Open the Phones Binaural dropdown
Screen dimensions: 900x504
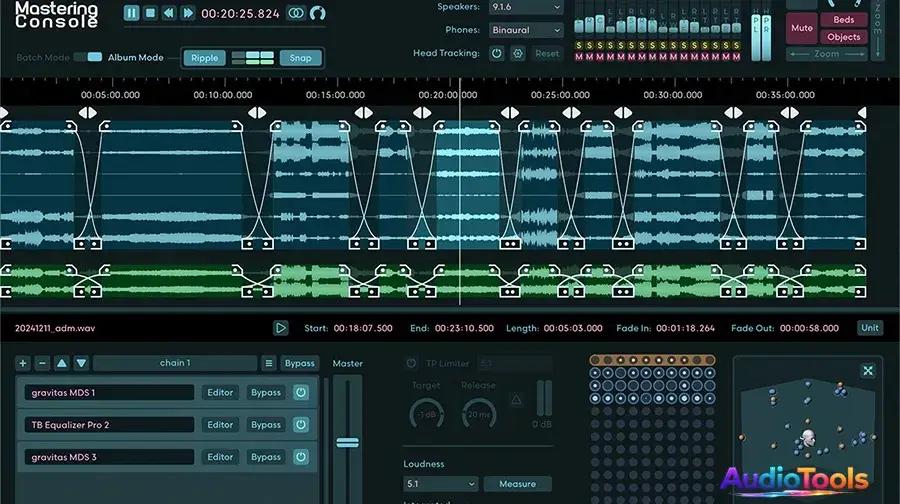coord(526,30)
